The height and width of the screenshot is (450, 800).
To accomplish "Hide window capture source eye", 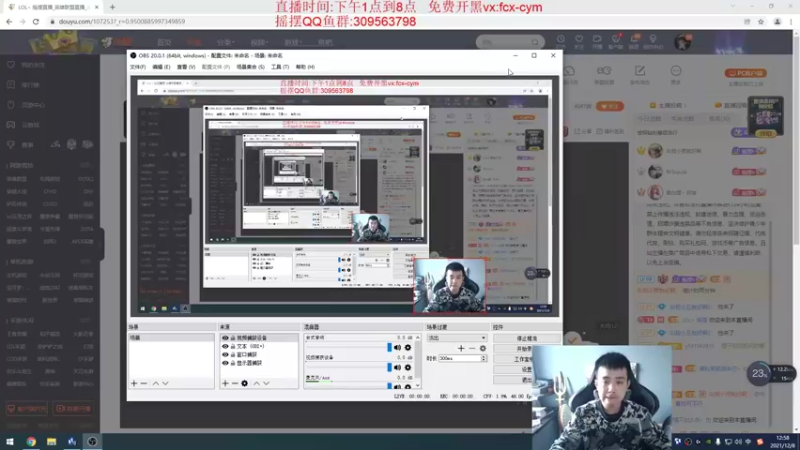I will (x=225, y=355).
